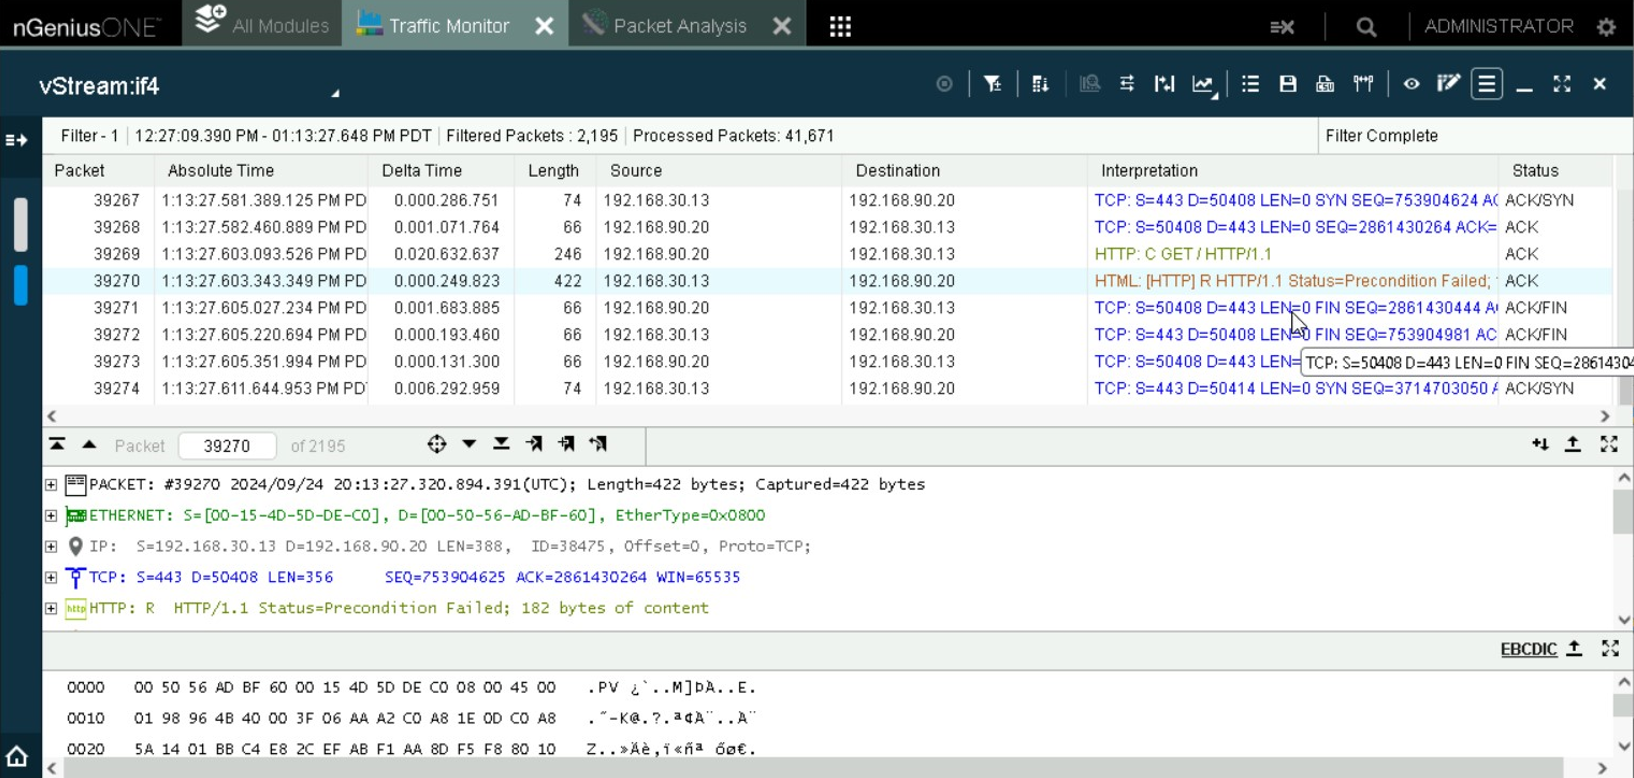Click the filter add/remove funnel icon
The width and height of the screenshot is (1634, 778).
pos(992,85)
